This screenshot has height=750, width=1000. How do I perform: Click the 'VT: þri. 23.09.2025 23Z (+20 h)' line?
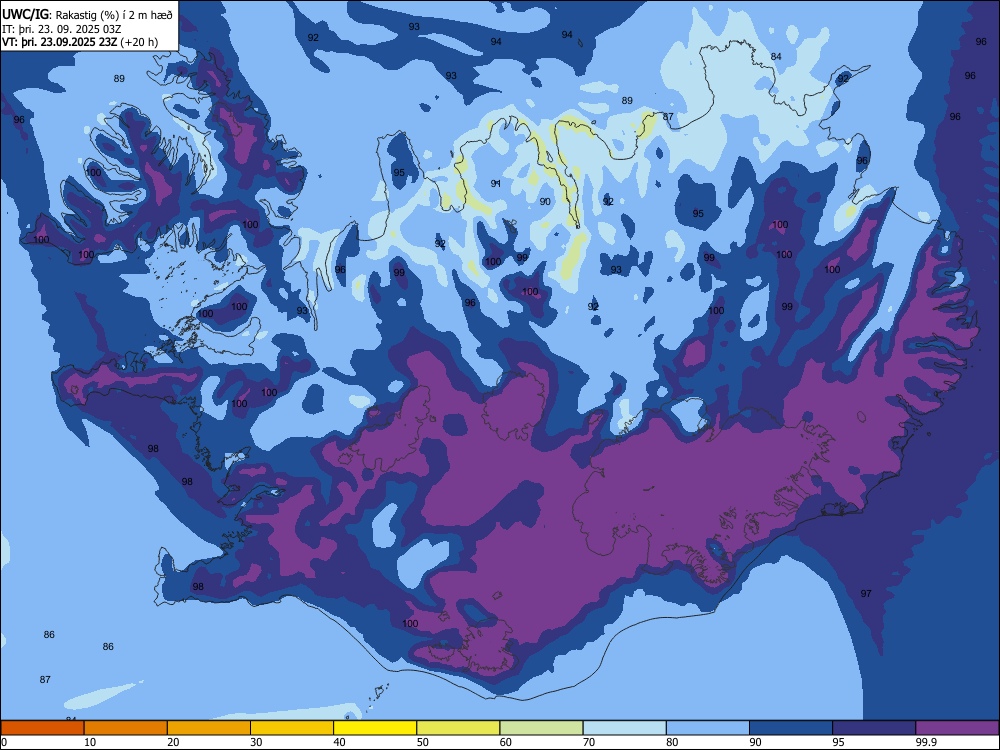pyautogui.click(x=80, y=42)
